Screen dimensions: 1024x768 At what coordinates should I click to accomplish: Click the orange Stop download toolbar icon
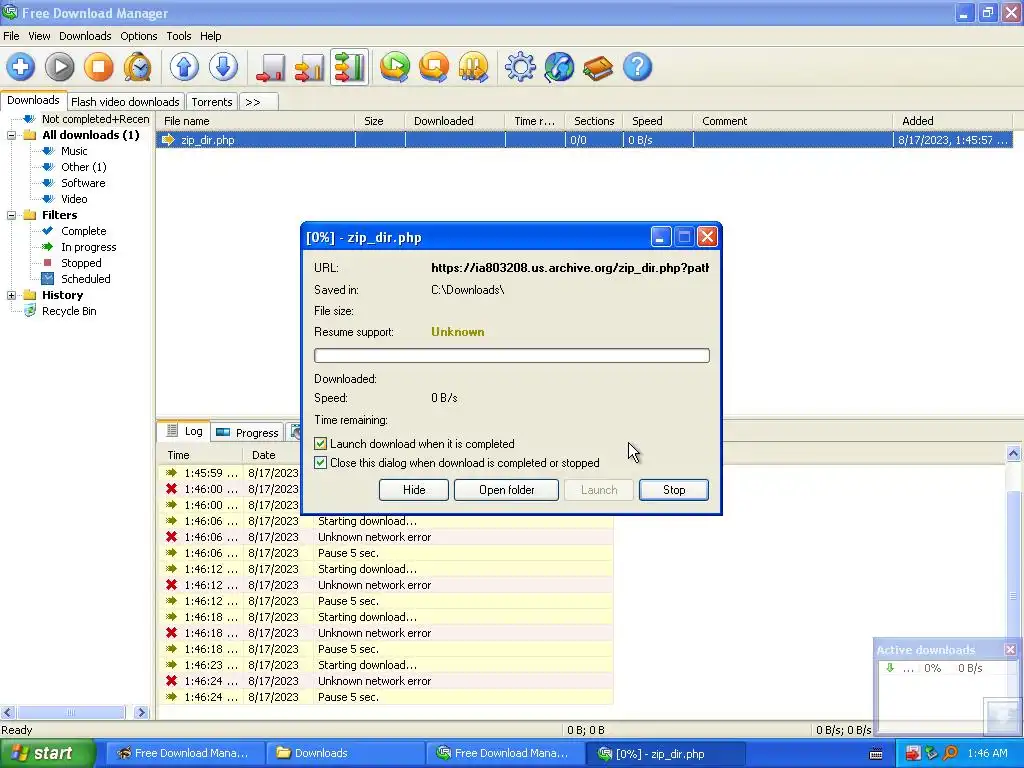(x=99, y=67)
